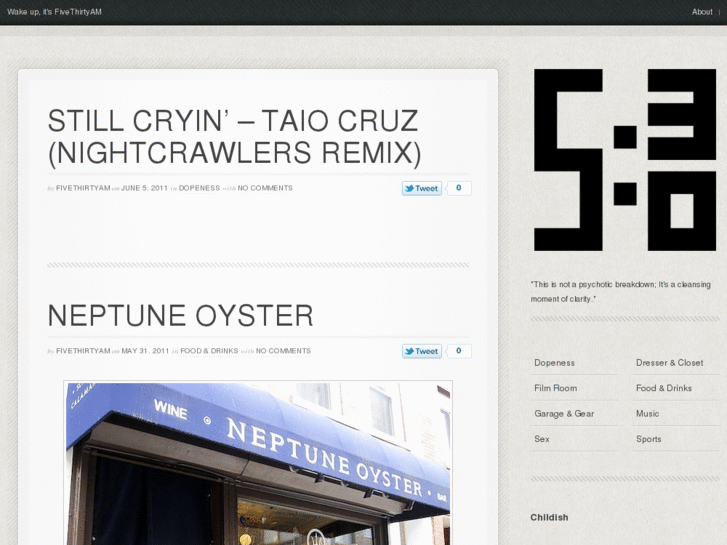The image size is (727, 545).
Task: Open NO COMMENTS link on Still Cryin' post
Action: pyautogui.click(x=265, y=188)
